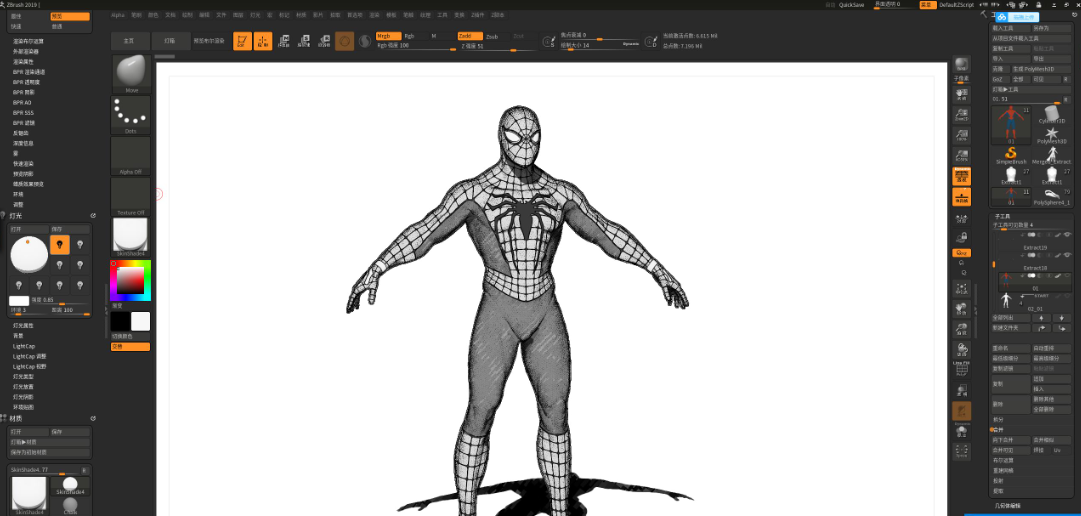This screenshot has height=516, width=1081.
Task: Expand the 灯光 panel header
Action: click(x=17, y=216)
